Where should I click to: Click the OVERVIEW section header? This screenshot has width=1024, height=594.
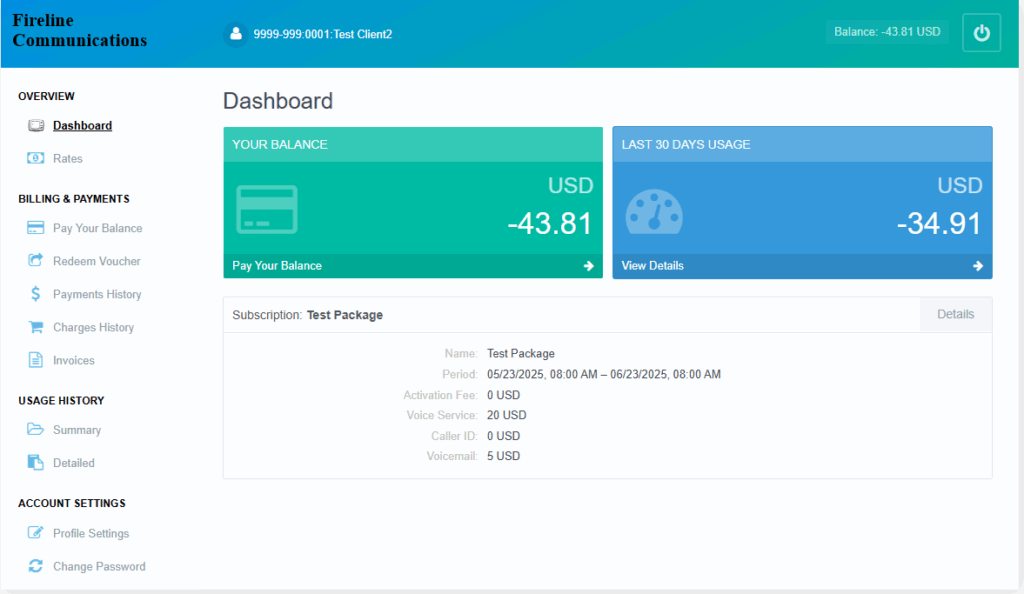(x=46, y=96)
